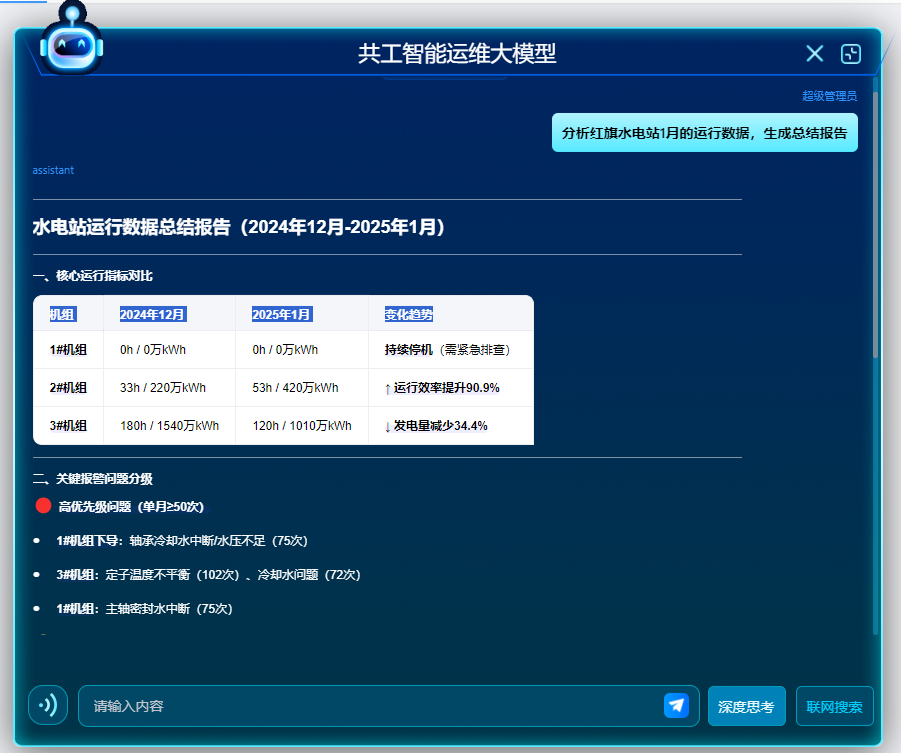Viewport: 901px width, 753px height.
Task: Send message with the paper plane icon
Action: (676, 705)
